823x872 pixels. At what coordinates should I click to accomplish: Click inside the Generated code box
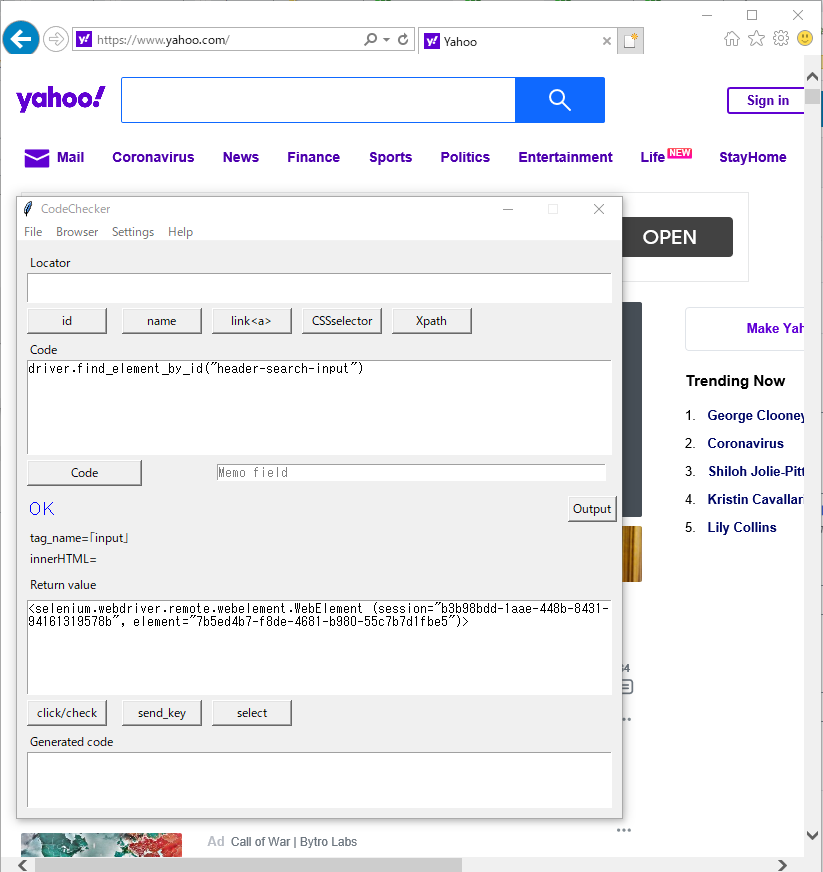(x=319, y=780)
